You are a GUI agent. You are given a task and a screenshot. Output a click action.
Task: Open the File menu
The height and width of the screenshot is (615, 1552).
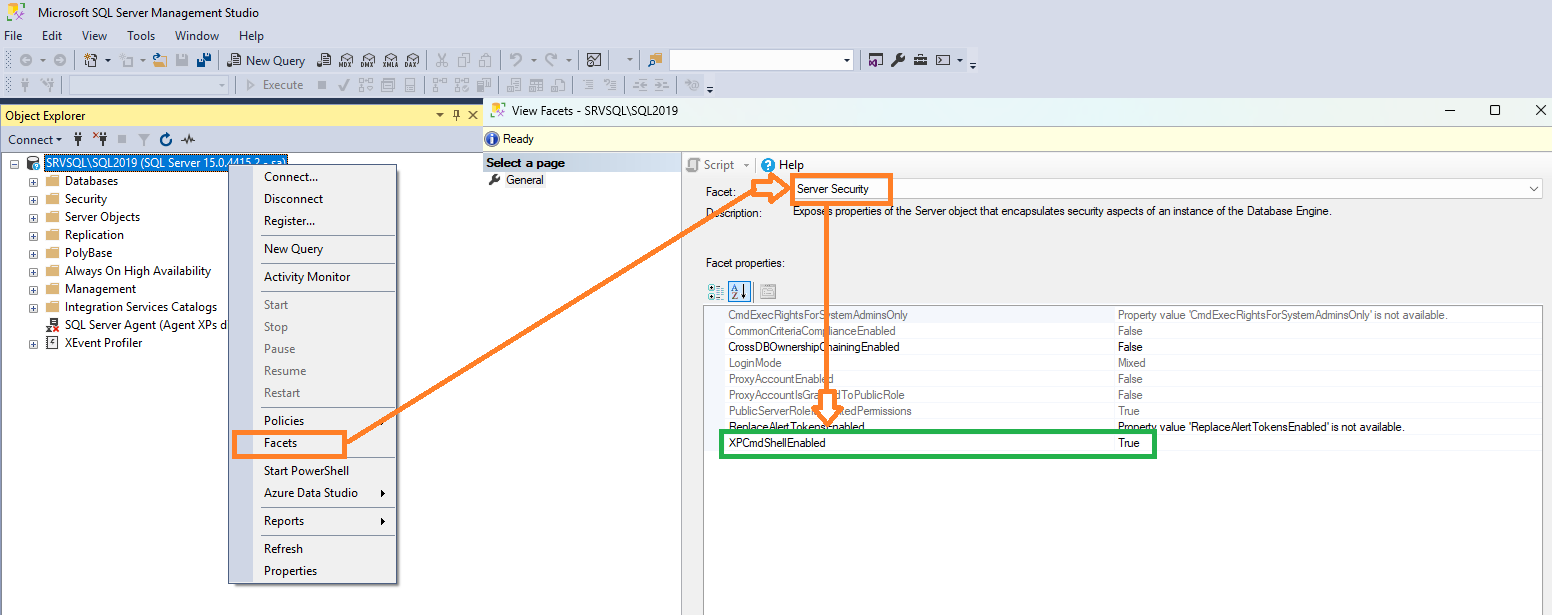13,36
